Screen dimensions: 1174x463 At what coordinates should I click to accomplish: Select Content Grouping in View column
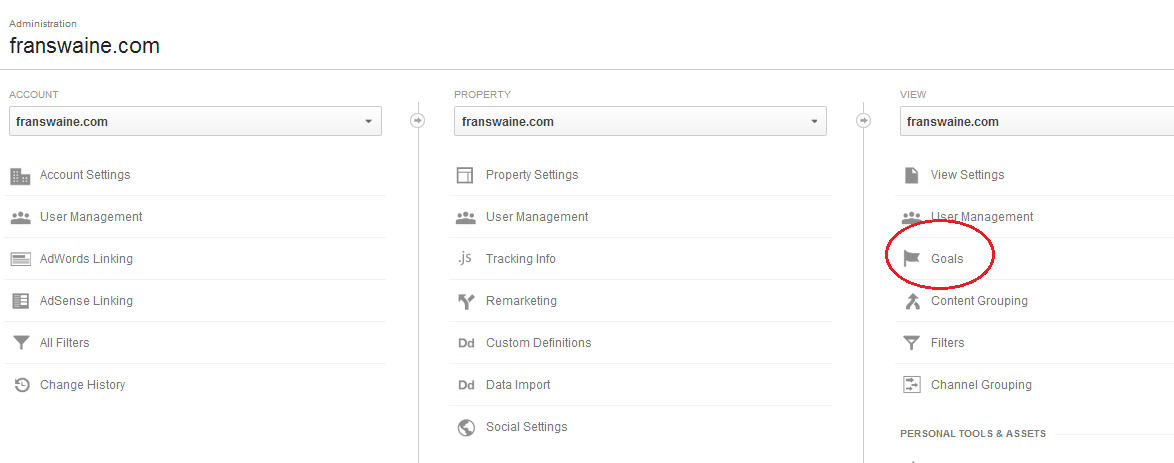(x=979, y=301)
